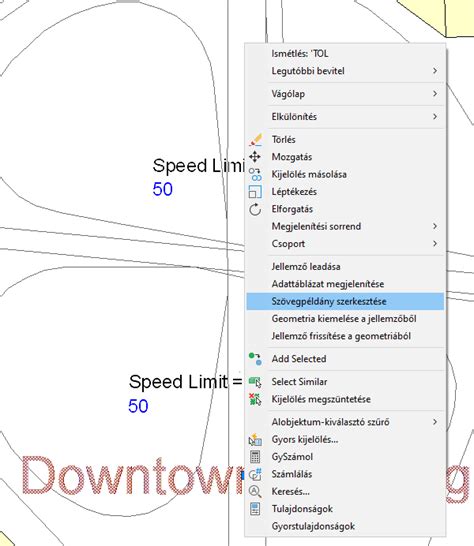474x546 pixels.
Task: Click the Add Selected icon
Action: [255, 359]
